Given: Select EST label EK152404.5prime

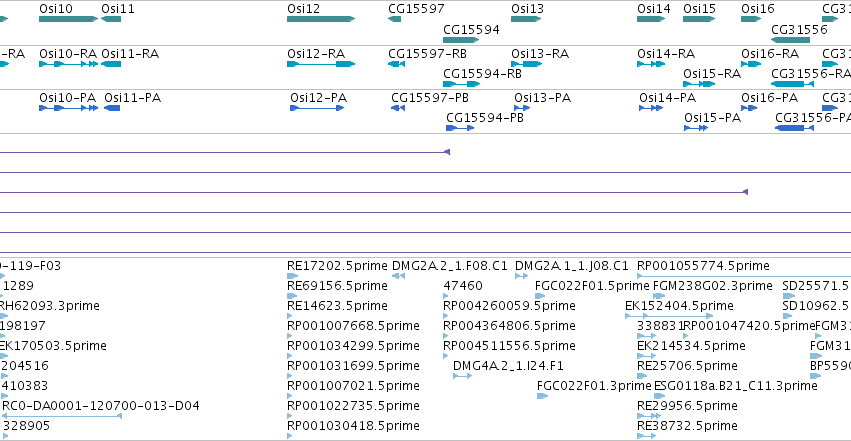Looking at the screenshot, I should tap(679, 306).
